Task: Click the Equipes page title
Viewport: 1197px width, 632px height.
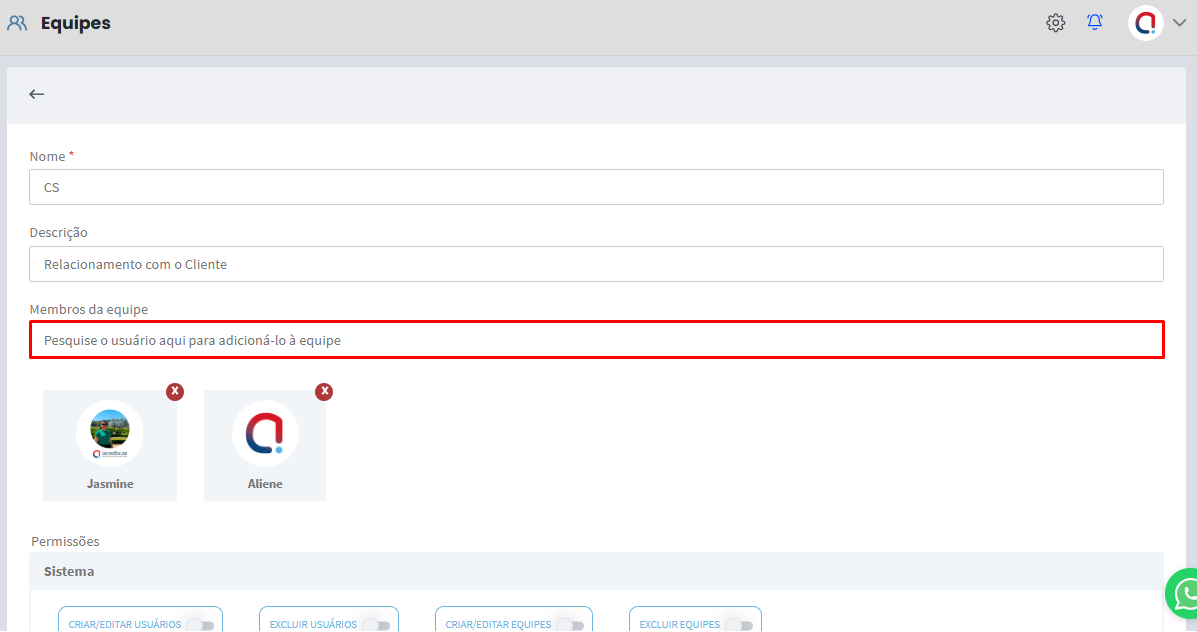Action: (76, 23)
